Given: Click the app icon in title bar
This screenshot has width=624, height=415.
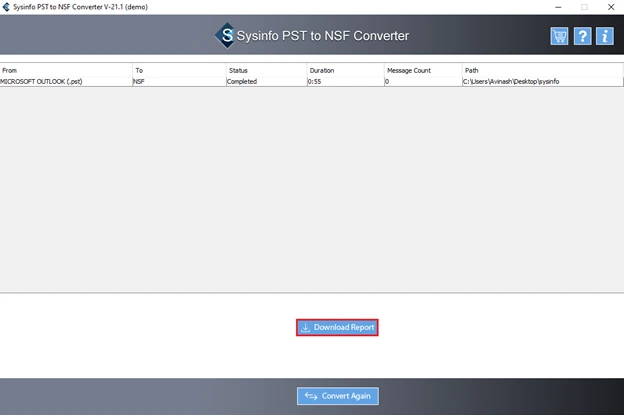Looking at the screenshot, I should point(6,7).
